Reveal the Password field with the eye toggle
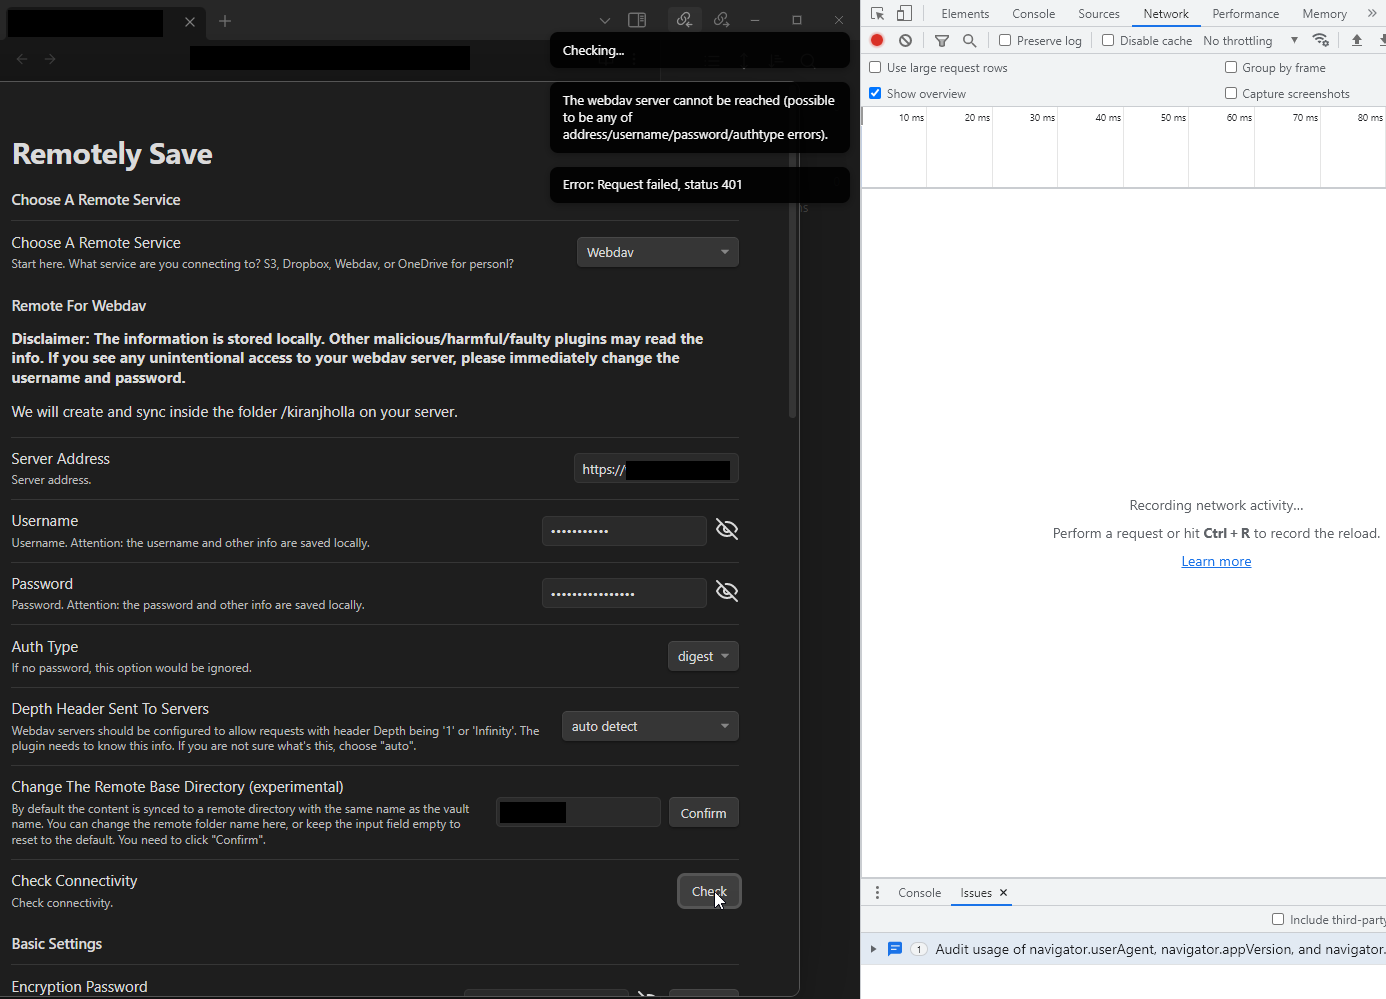Image resolution: width=1386 pixels, height=999 pixels. tap(726, 591)
